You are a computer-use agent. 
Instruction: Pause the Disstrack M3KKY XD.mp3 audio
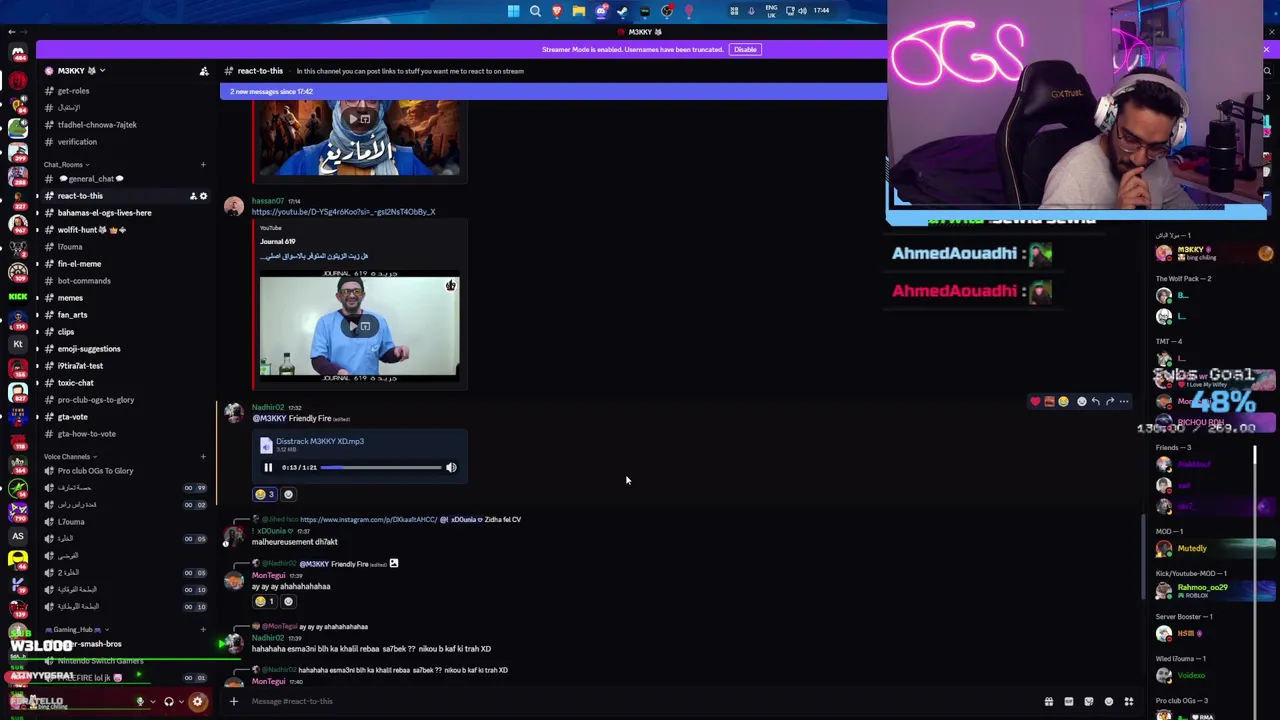(268, 468)
